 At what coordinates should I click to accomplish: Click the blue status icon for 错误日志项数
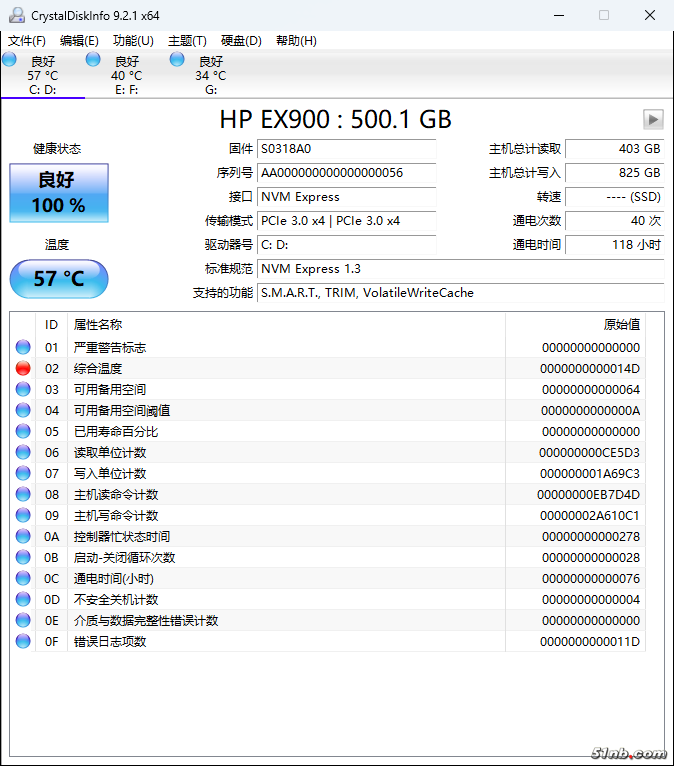(23, 641)
